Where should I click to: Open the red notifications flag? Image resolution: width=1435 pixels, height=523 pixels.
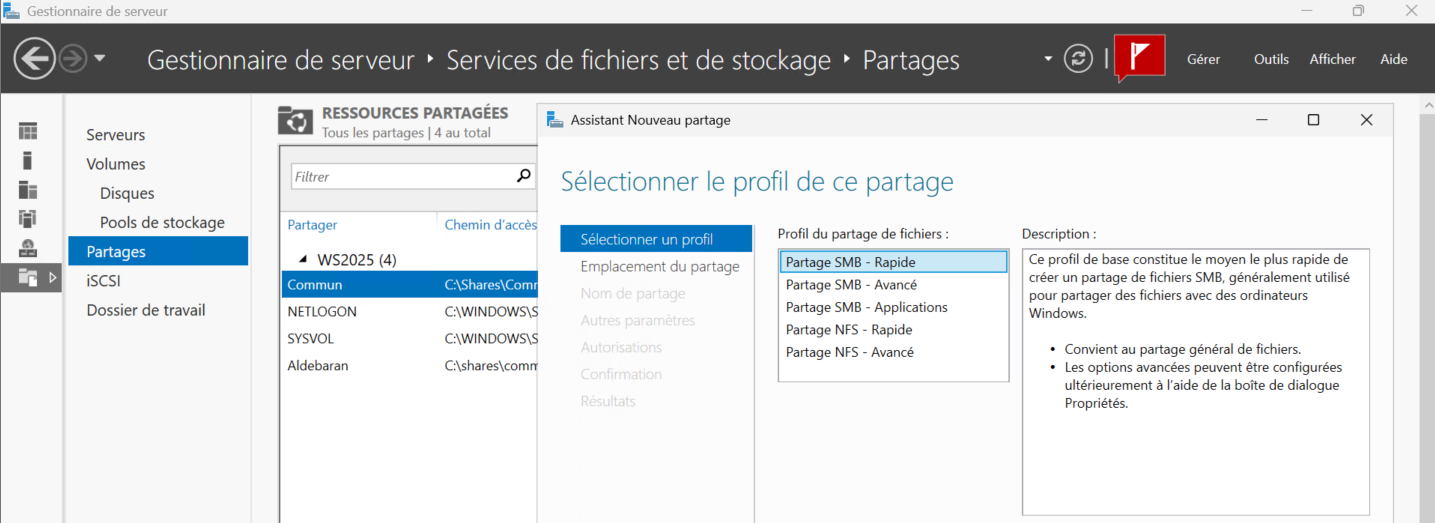tap(1140, 57)
